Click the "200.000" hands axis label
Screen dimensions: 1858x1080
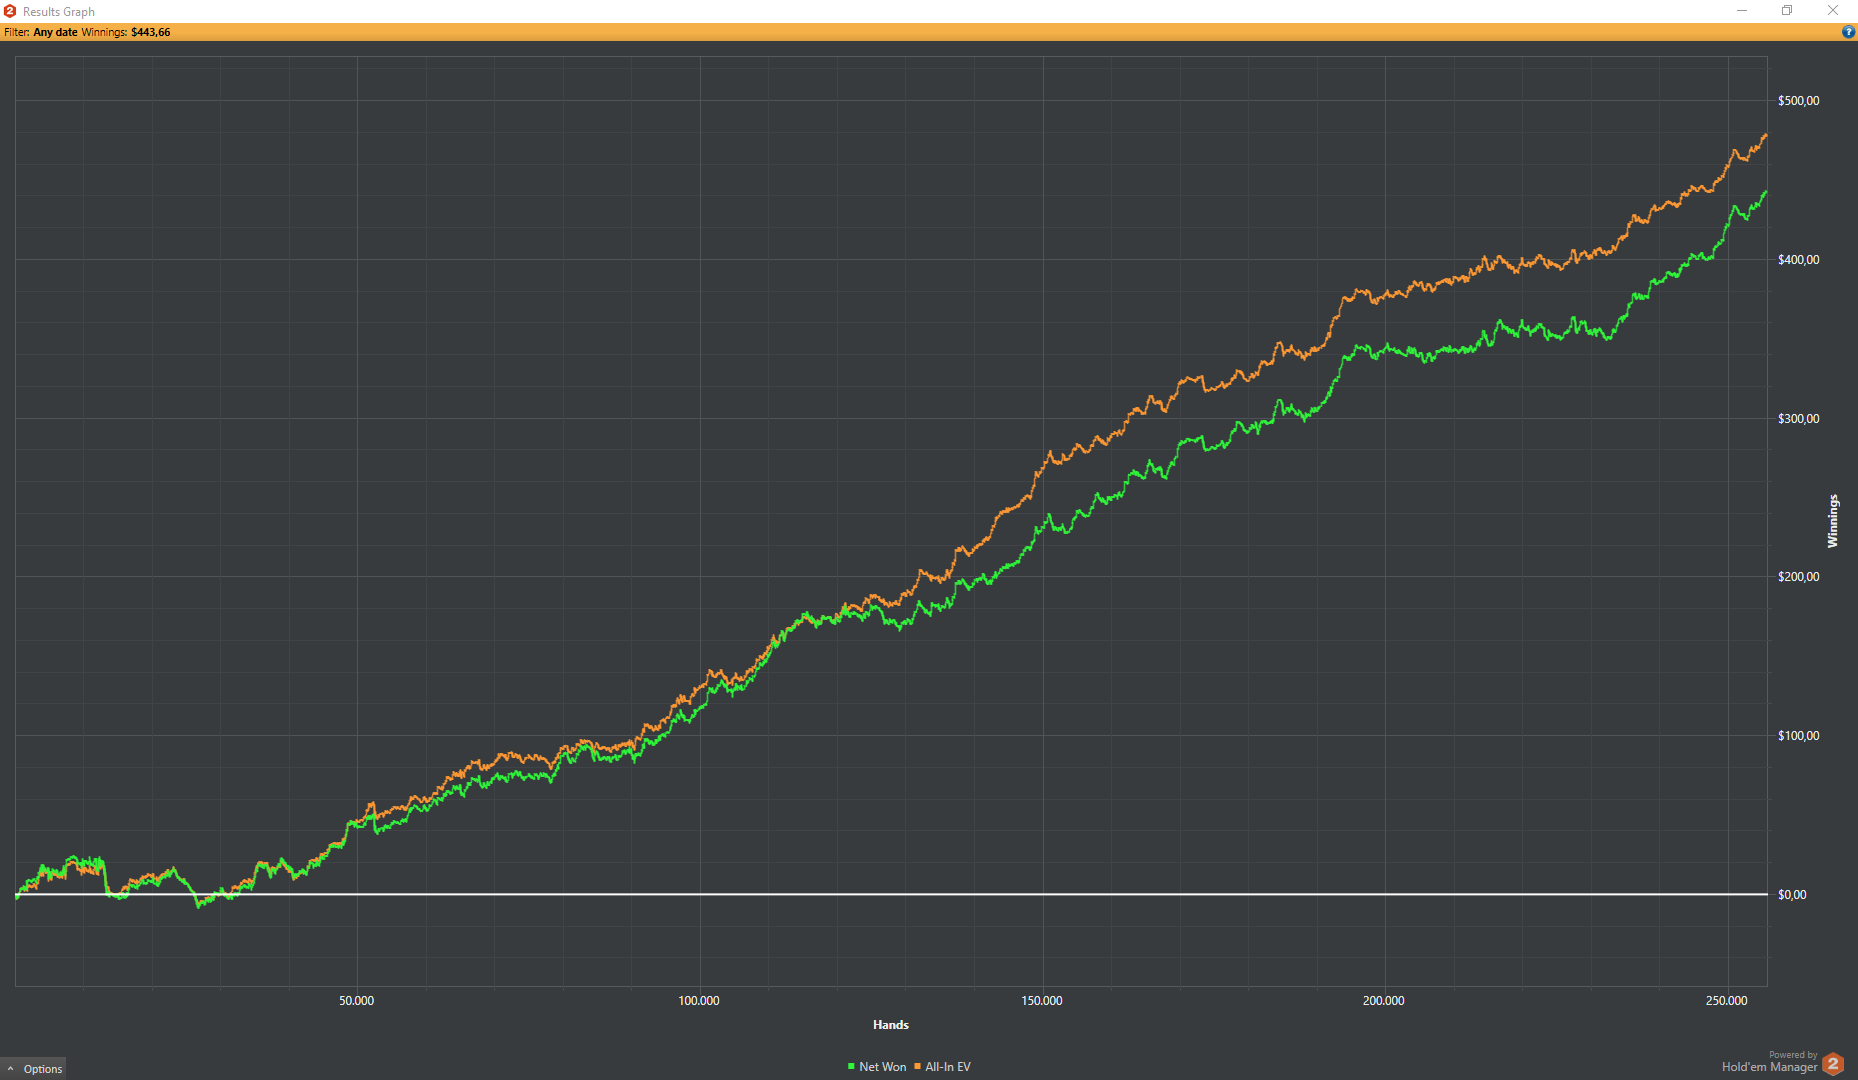(x=1384, y=1001)
